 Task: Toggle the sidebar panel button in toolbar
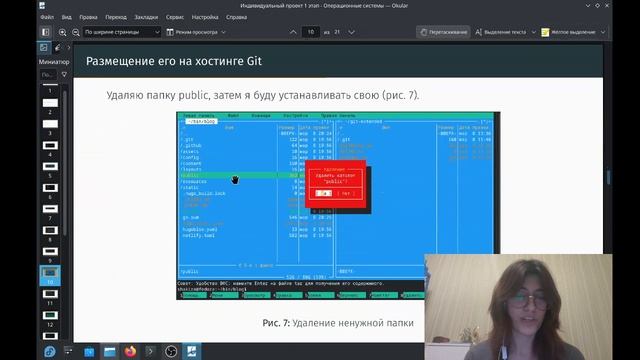pyautogui.click(x=46, y=32)
